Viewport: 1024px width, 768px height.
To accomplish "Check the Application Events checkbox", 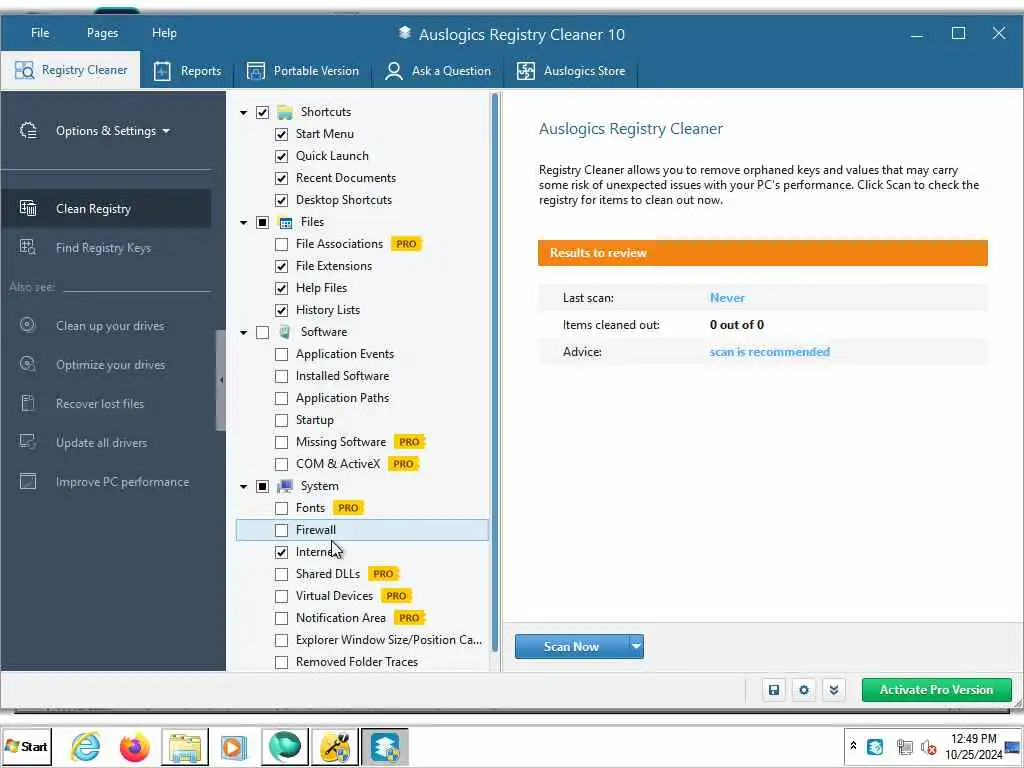I will (281, 355).
